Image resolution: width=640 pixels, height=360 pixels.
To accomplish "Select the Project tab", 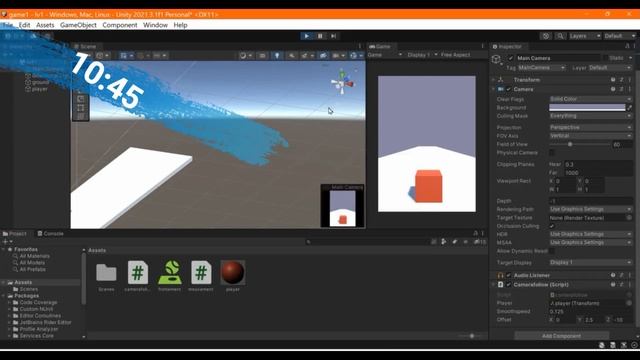I will tap(15, 233).
